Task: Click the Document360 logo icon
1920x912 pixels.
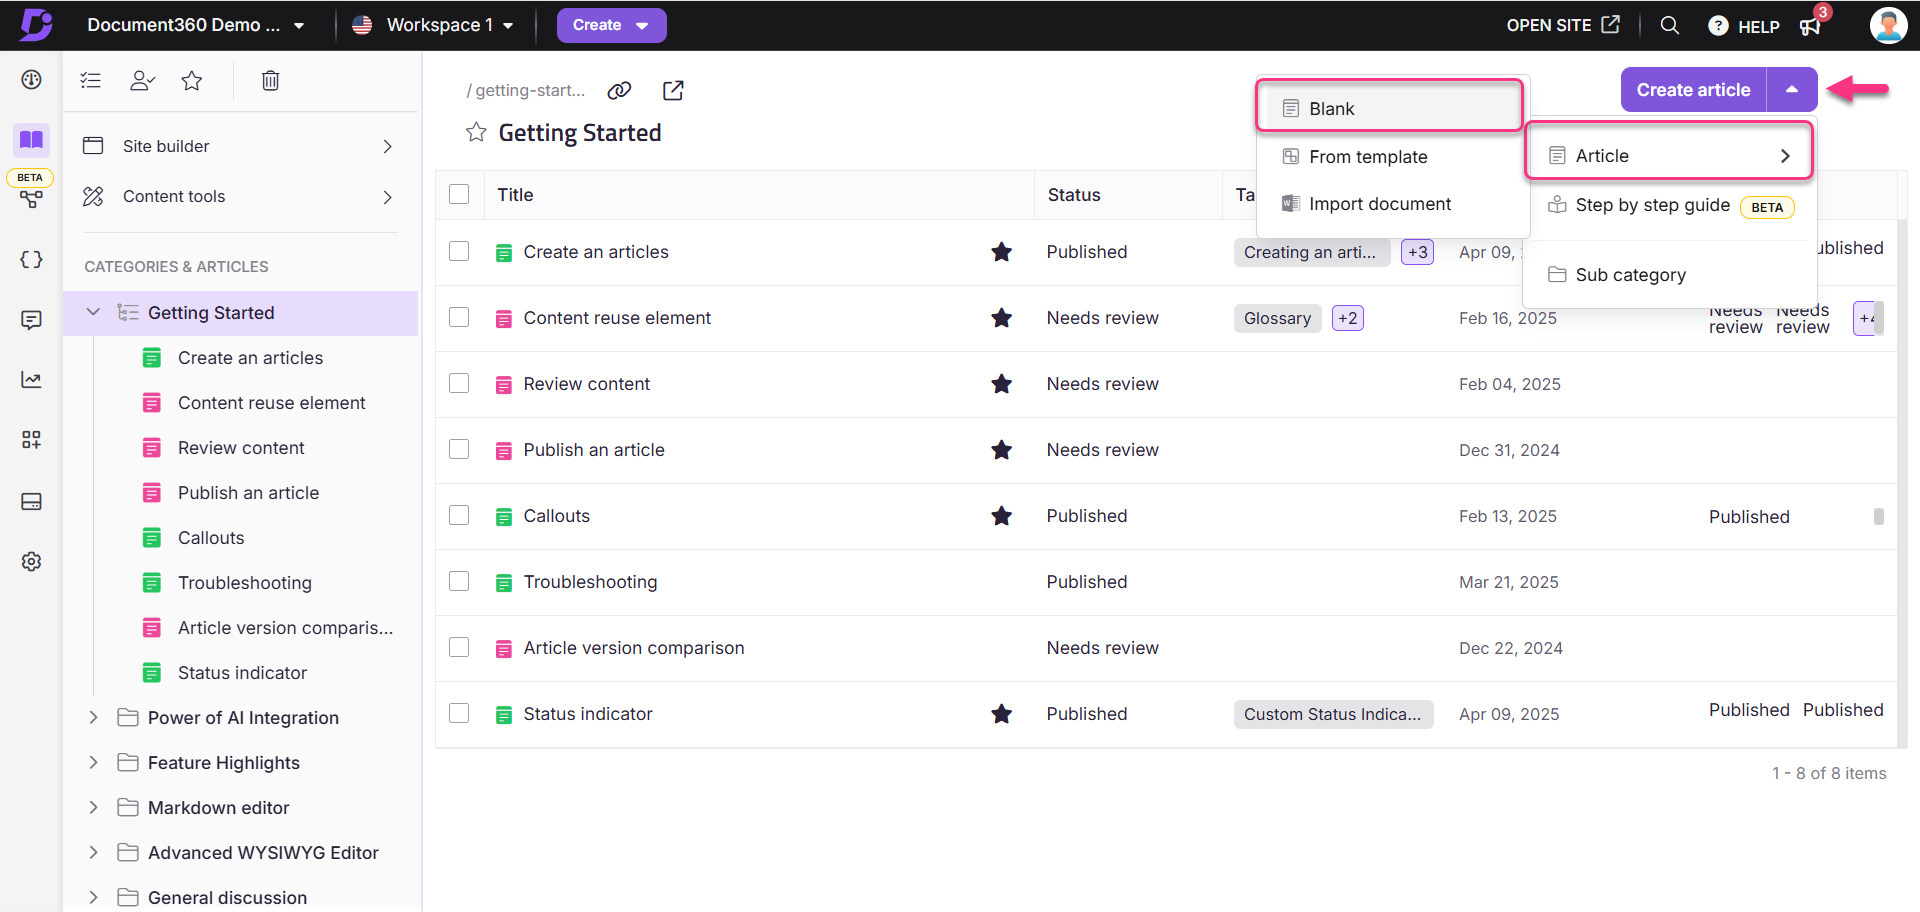Action: click(x=37, y=25)
